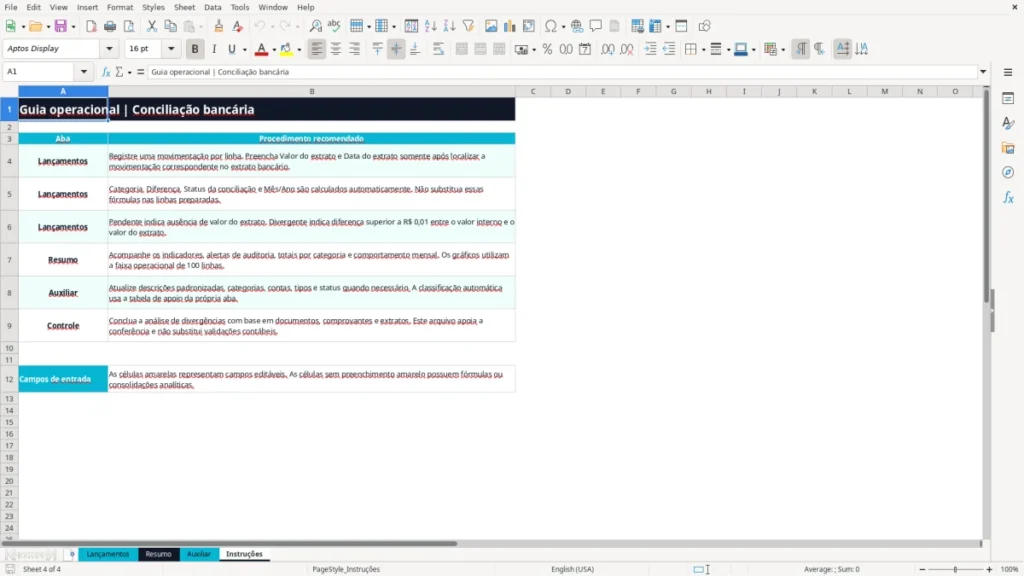The height and width of the screenshot is (576, 1024).
Task: Expand background color dropdown arrow
Action: point(299,50)
